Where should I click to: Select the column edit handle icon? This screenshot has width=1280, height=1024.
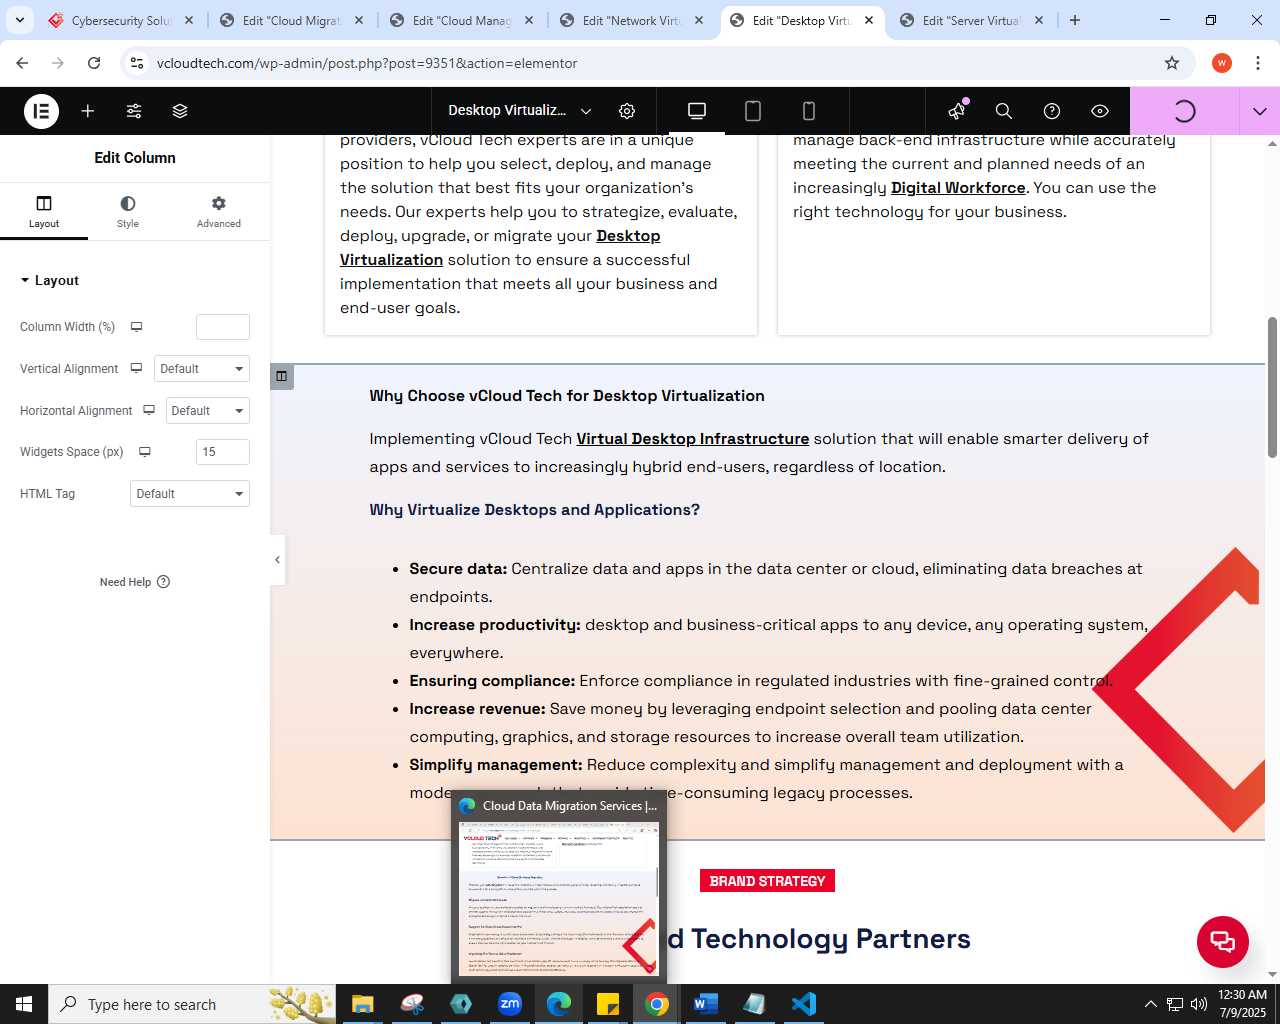tap(282, 377)
